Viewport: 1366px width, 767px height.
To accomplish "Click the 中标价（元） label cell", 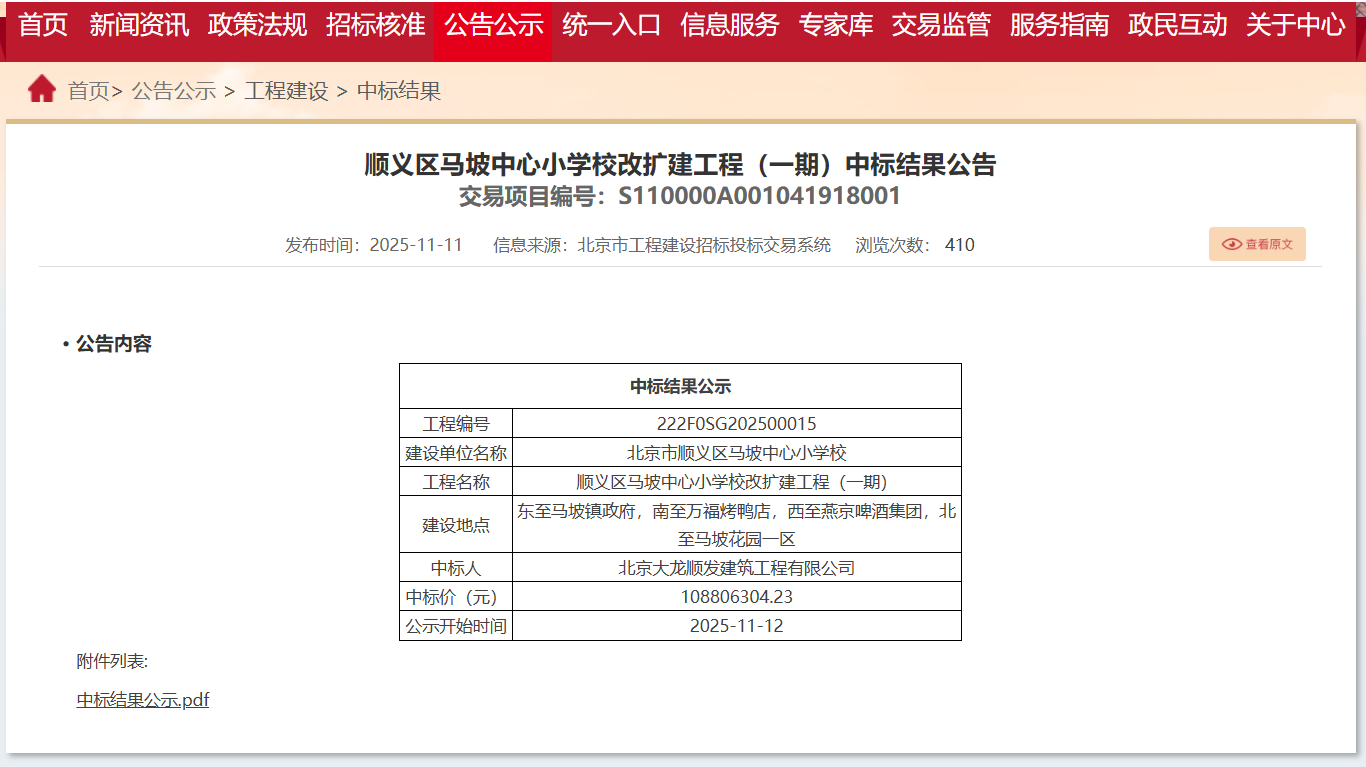I will 456,597.
